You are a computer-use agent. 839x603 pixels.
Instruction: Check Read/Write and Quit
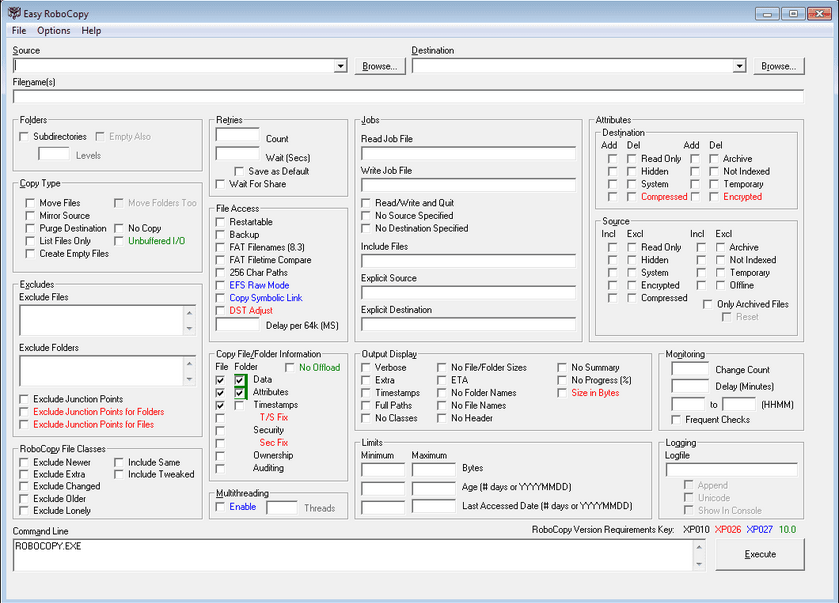[x=366, y=203]
